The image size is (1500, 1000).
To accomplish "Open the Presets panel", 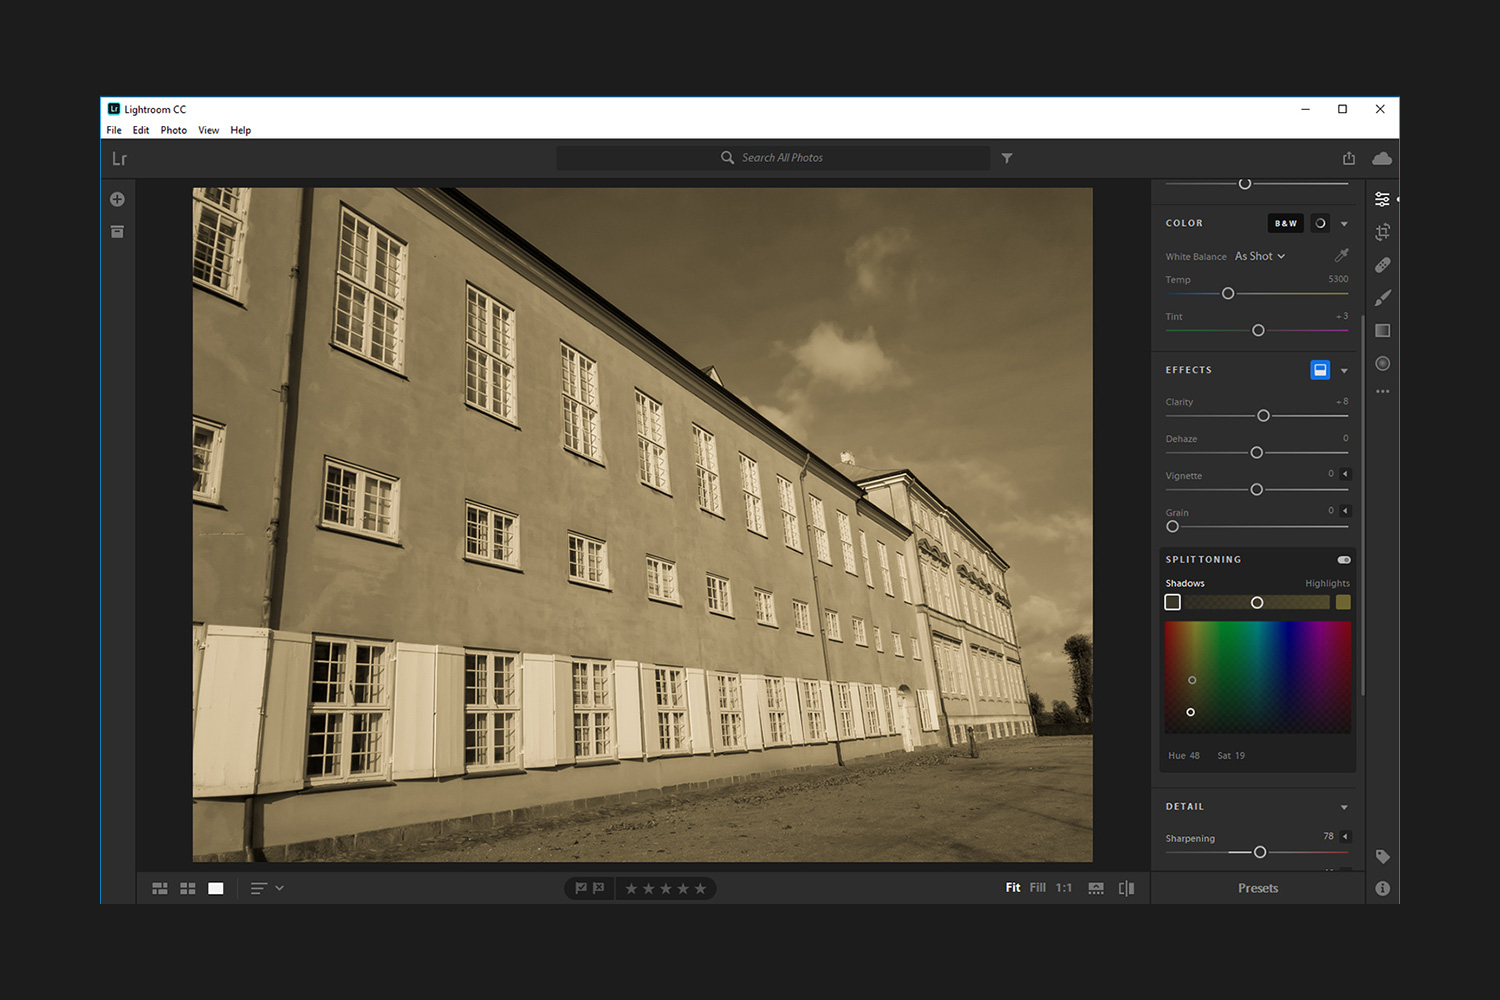I will click(x=1258, y=888).
